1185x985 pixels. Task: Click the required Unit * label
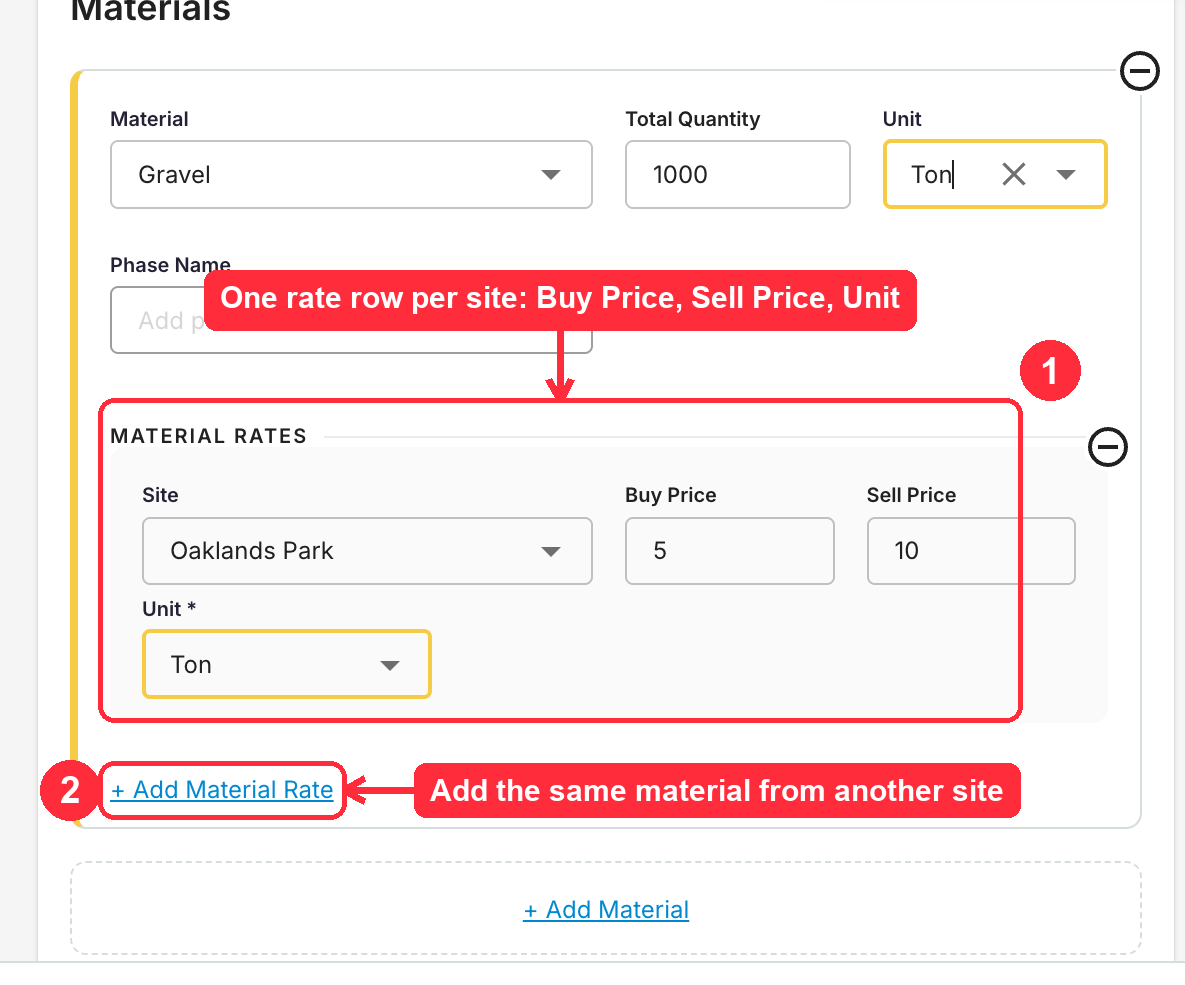(x=169, y=609)
